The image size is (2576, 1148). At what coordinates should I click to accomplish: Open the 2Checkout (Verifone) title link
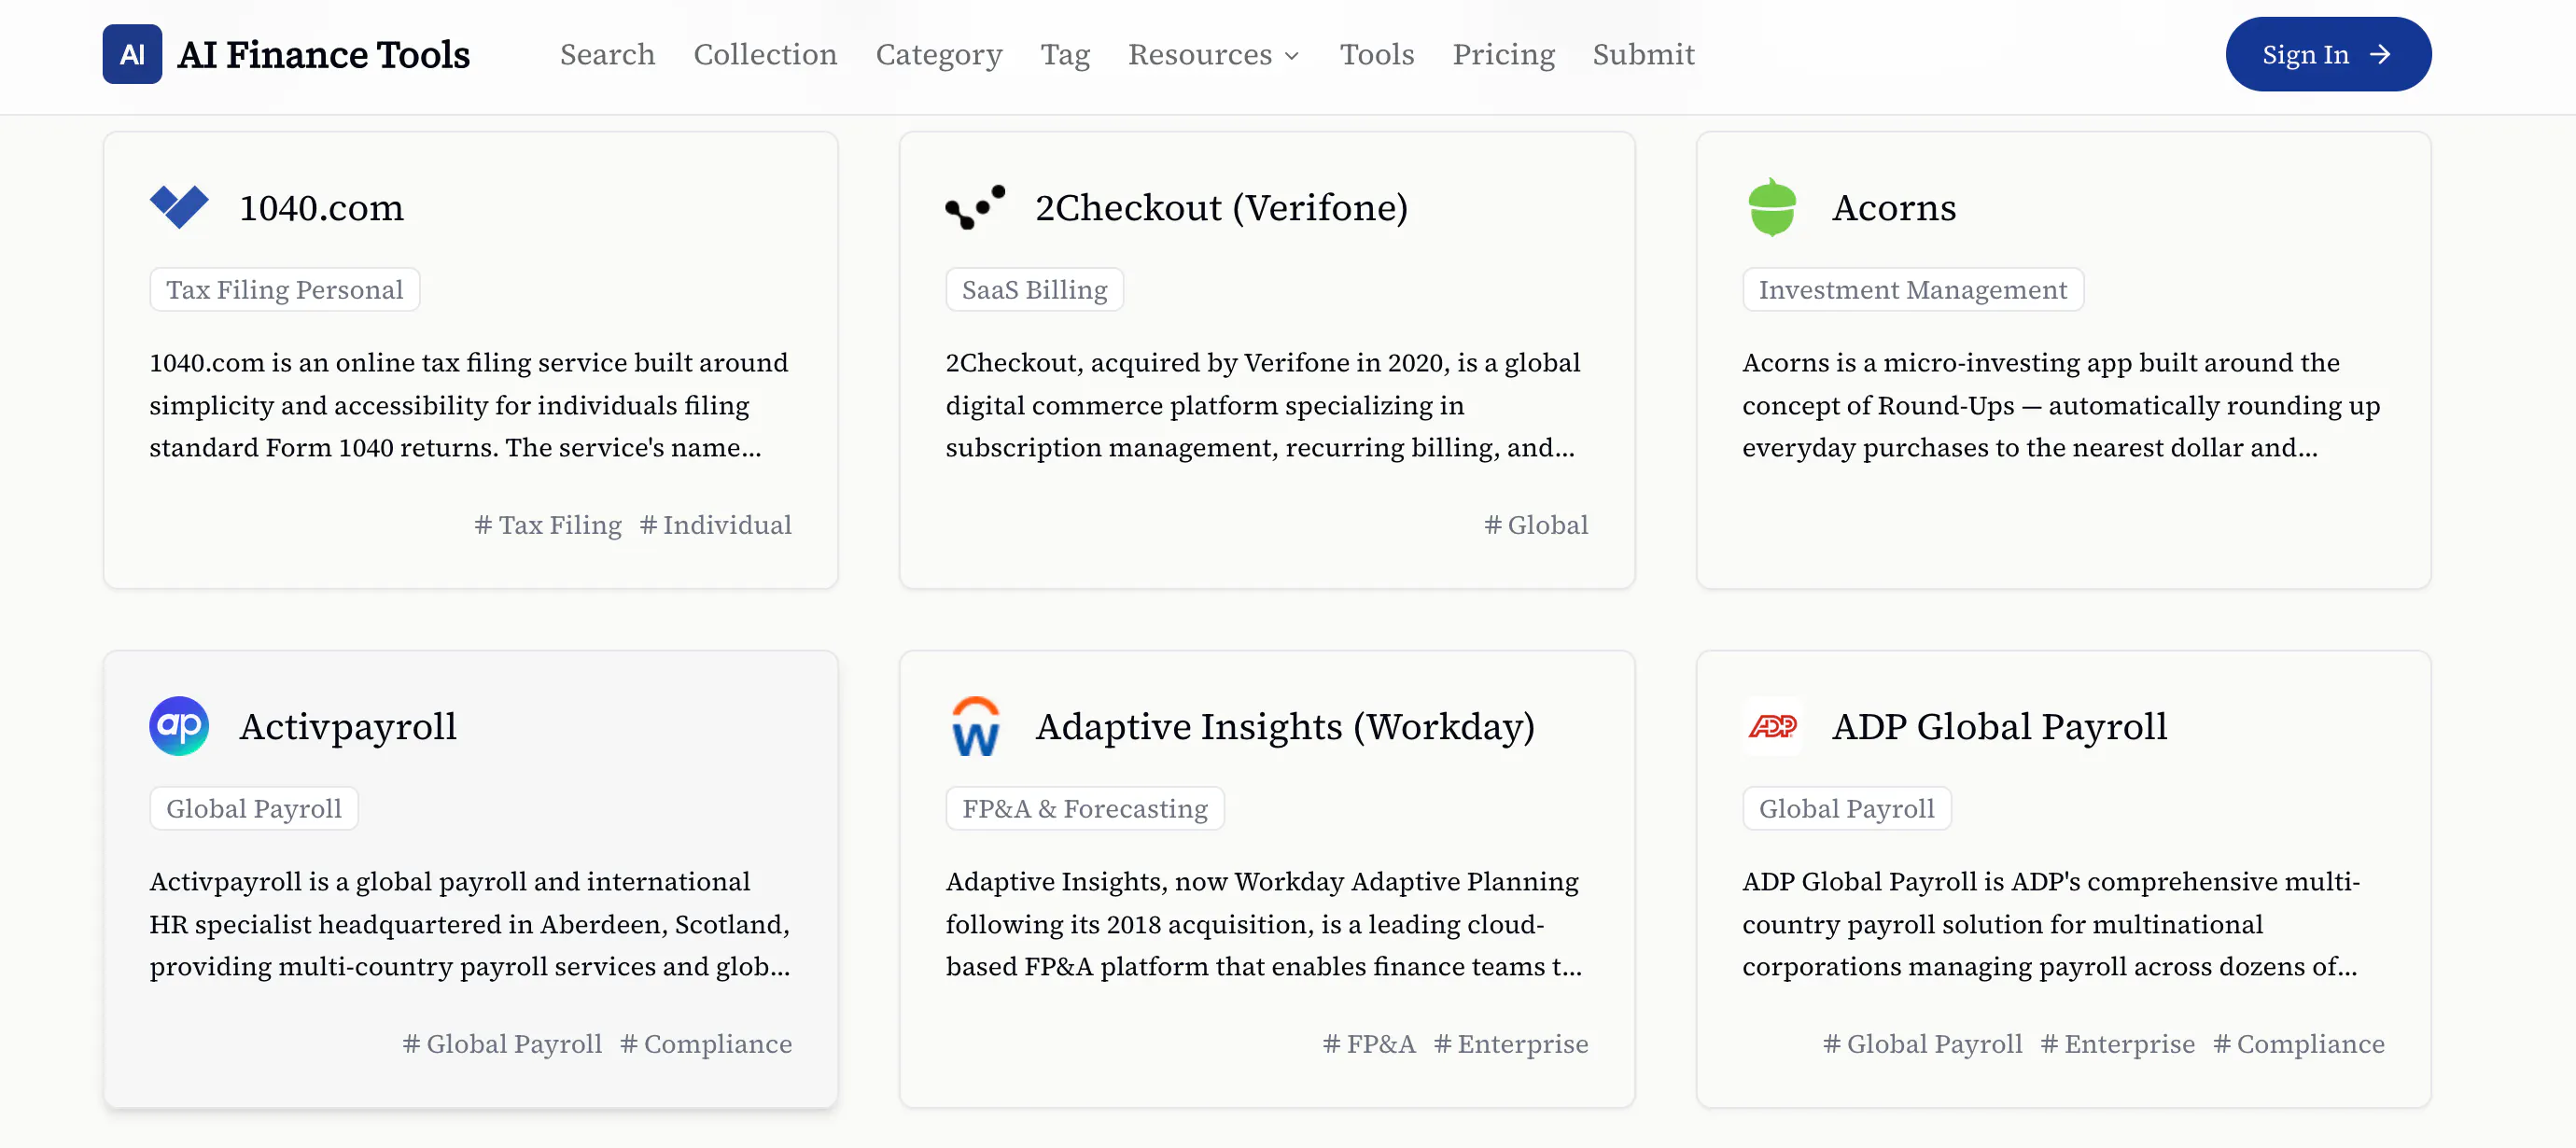[x=1221, y=208]
